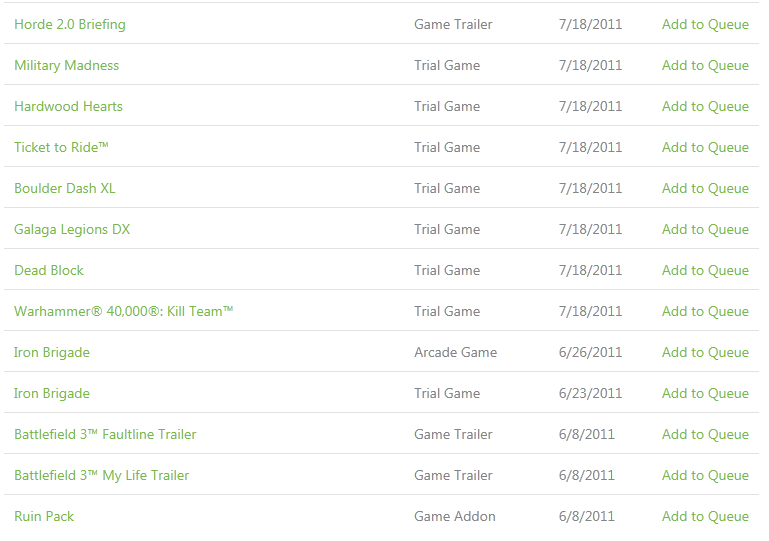Open Ticket to Ride™ game link
Viewport: 769px width, 541px height.
tap(61, 147)
